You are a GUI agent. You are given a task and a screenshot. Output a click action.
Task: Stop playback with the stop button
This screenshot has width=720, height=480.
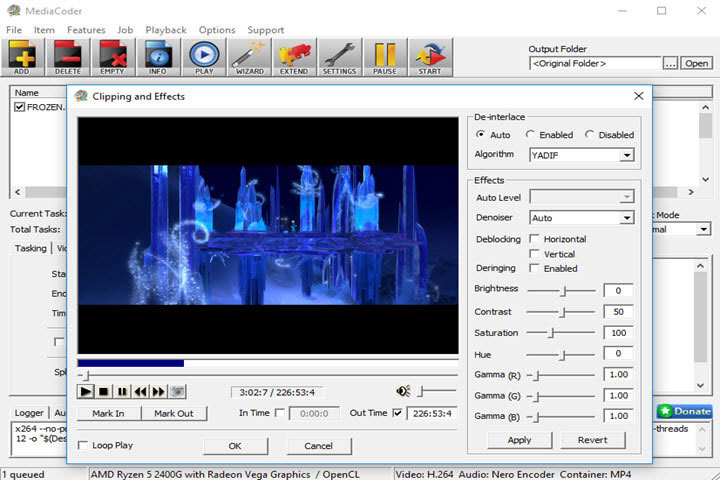tap(104, 392)
